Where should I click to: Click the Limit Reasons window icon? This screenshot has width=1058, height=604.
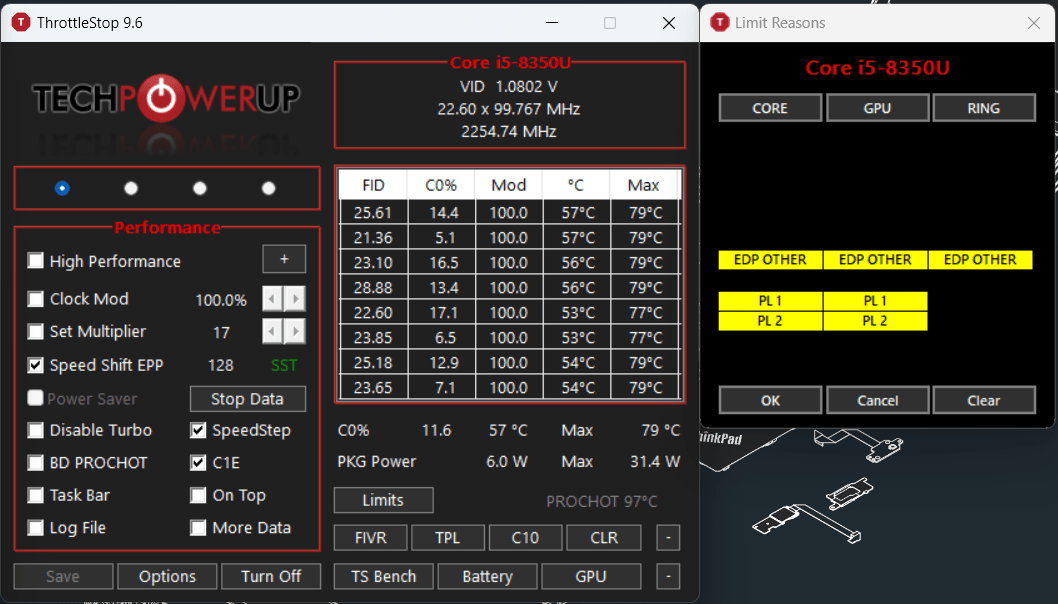[x=719, y=22]
